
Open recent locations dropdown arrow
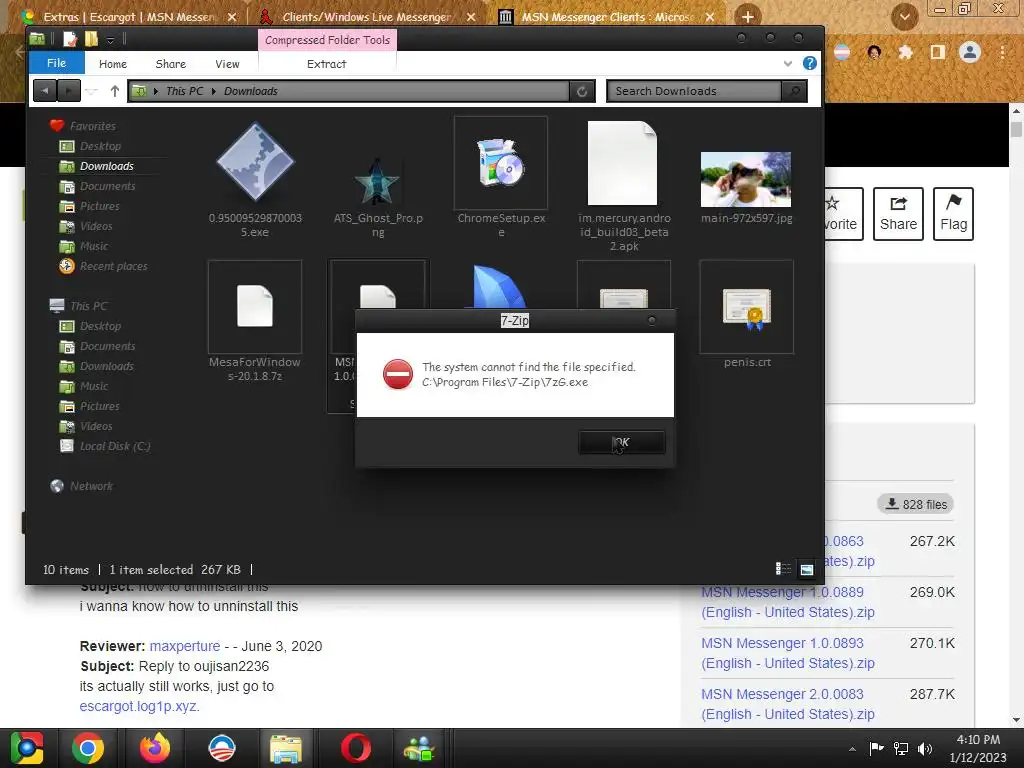[92, 91]
